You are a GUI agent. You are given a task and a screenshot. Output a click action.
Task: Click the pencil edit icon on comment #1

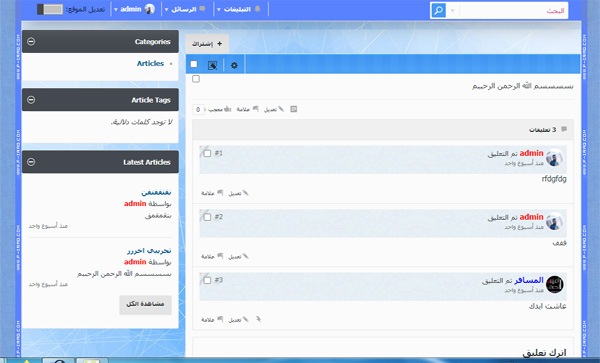pyautogui.click(x=246, y=193)
